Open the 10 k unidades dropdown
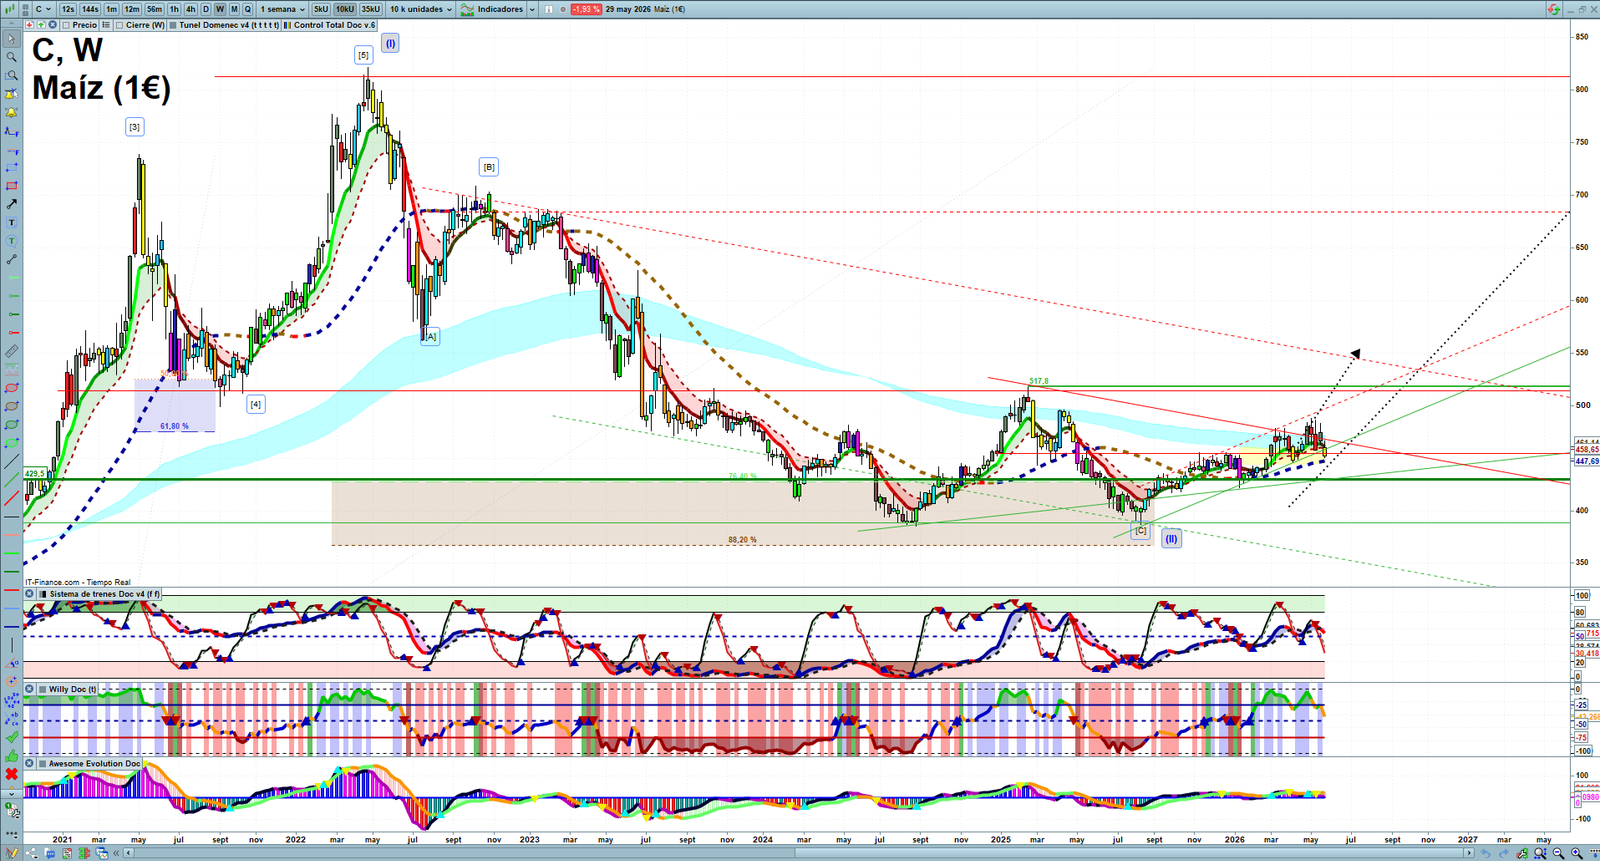The height and width of the screenshot is (861, 1600). click(421, 9)
